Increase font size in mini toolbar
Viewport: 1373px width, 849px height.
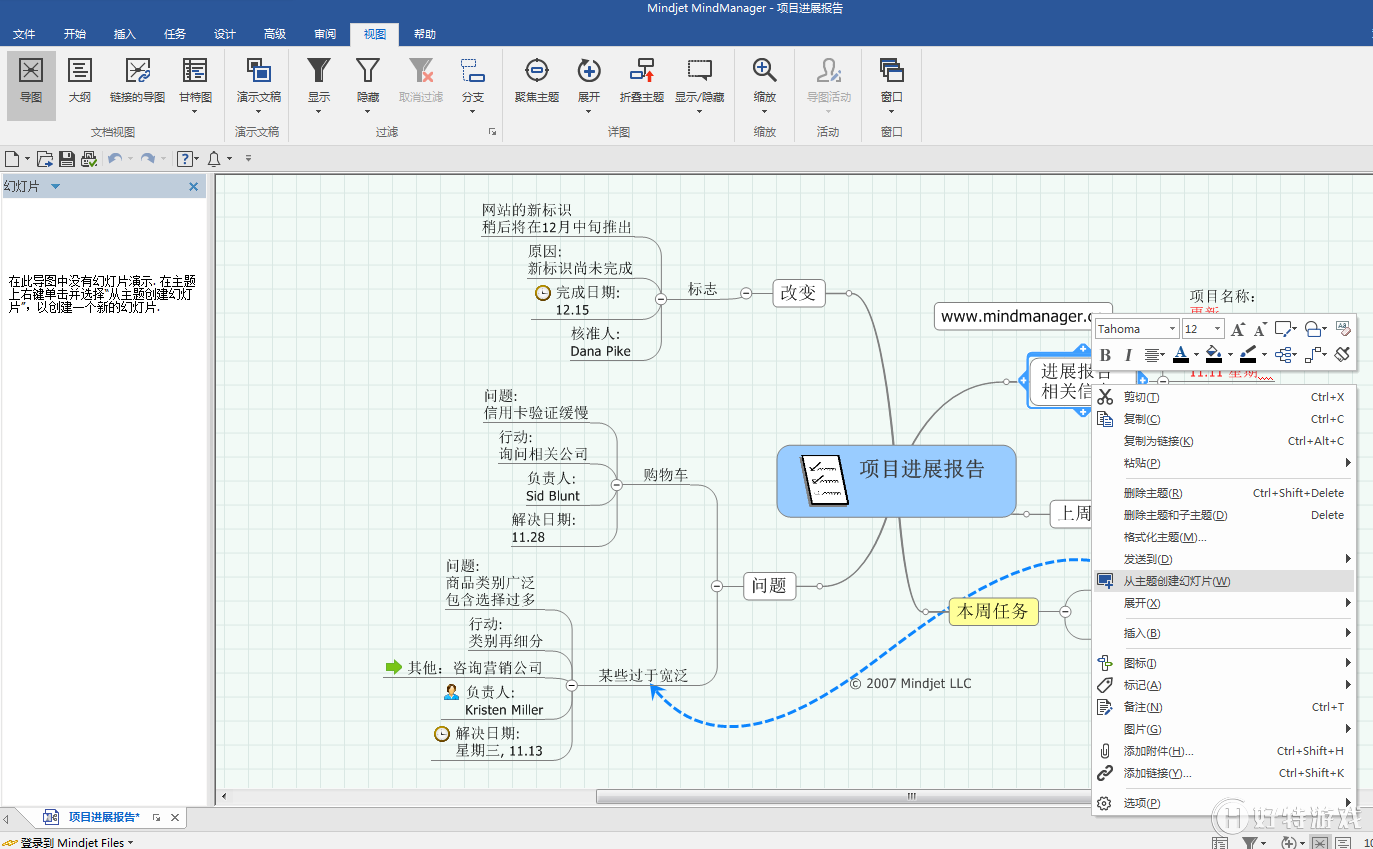click(1238, 329)
